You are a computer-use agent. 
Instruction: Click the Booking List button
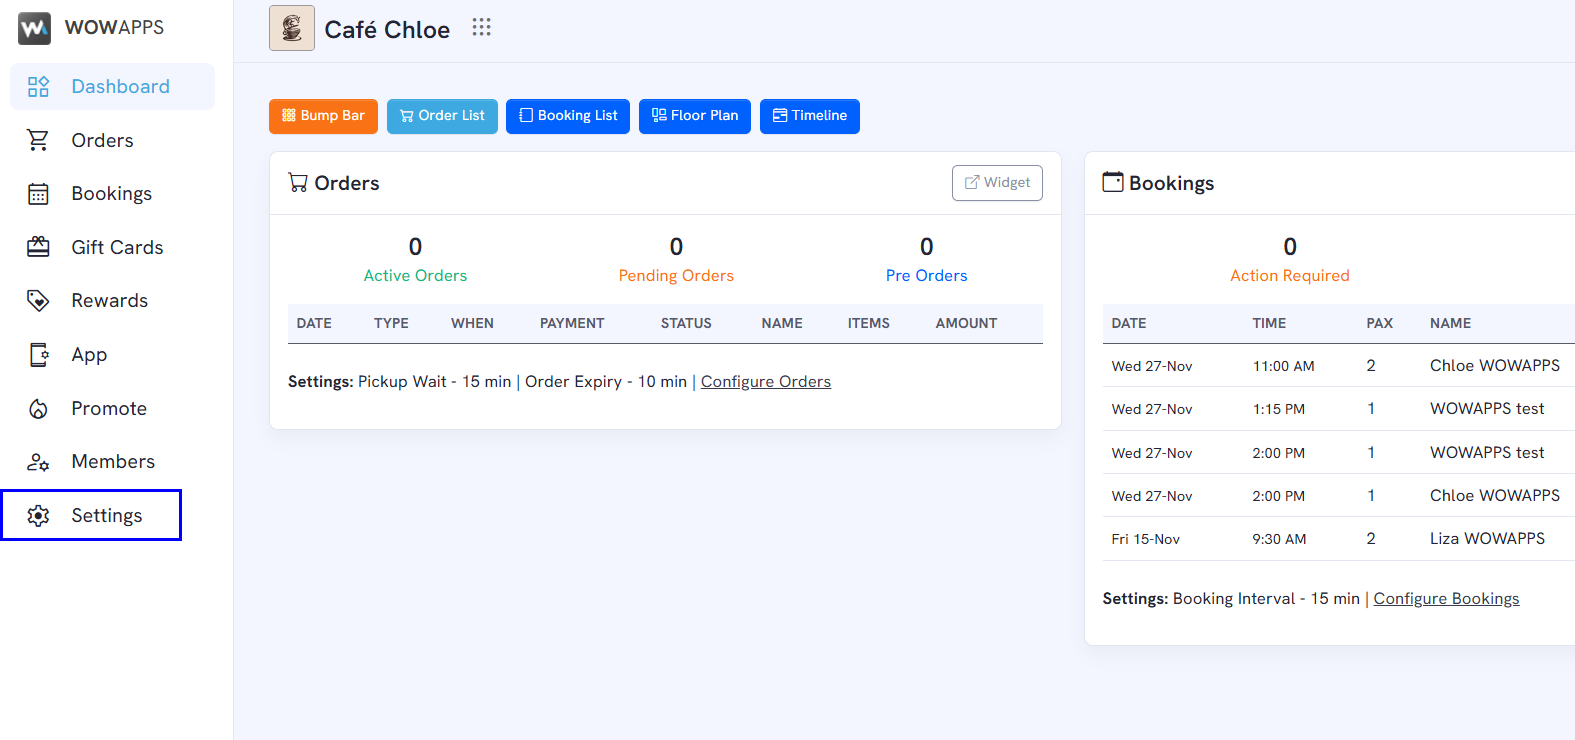pyautogui.click(x=568, y=116)
